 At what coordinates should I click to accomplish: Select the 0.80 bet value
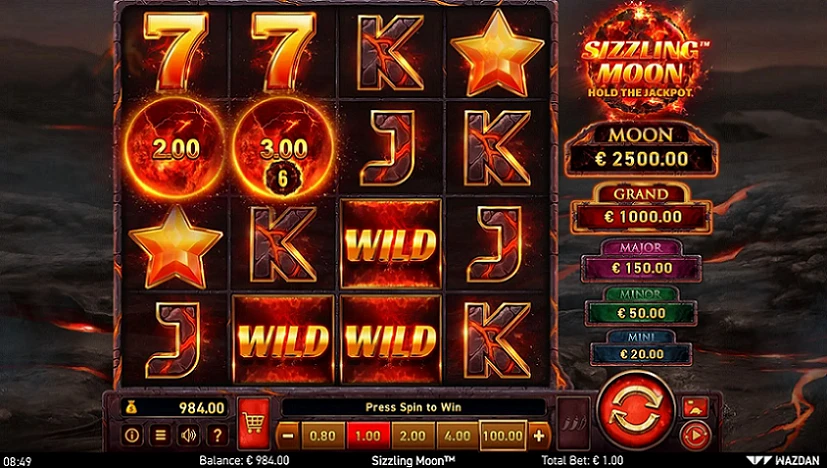[322, 436]
